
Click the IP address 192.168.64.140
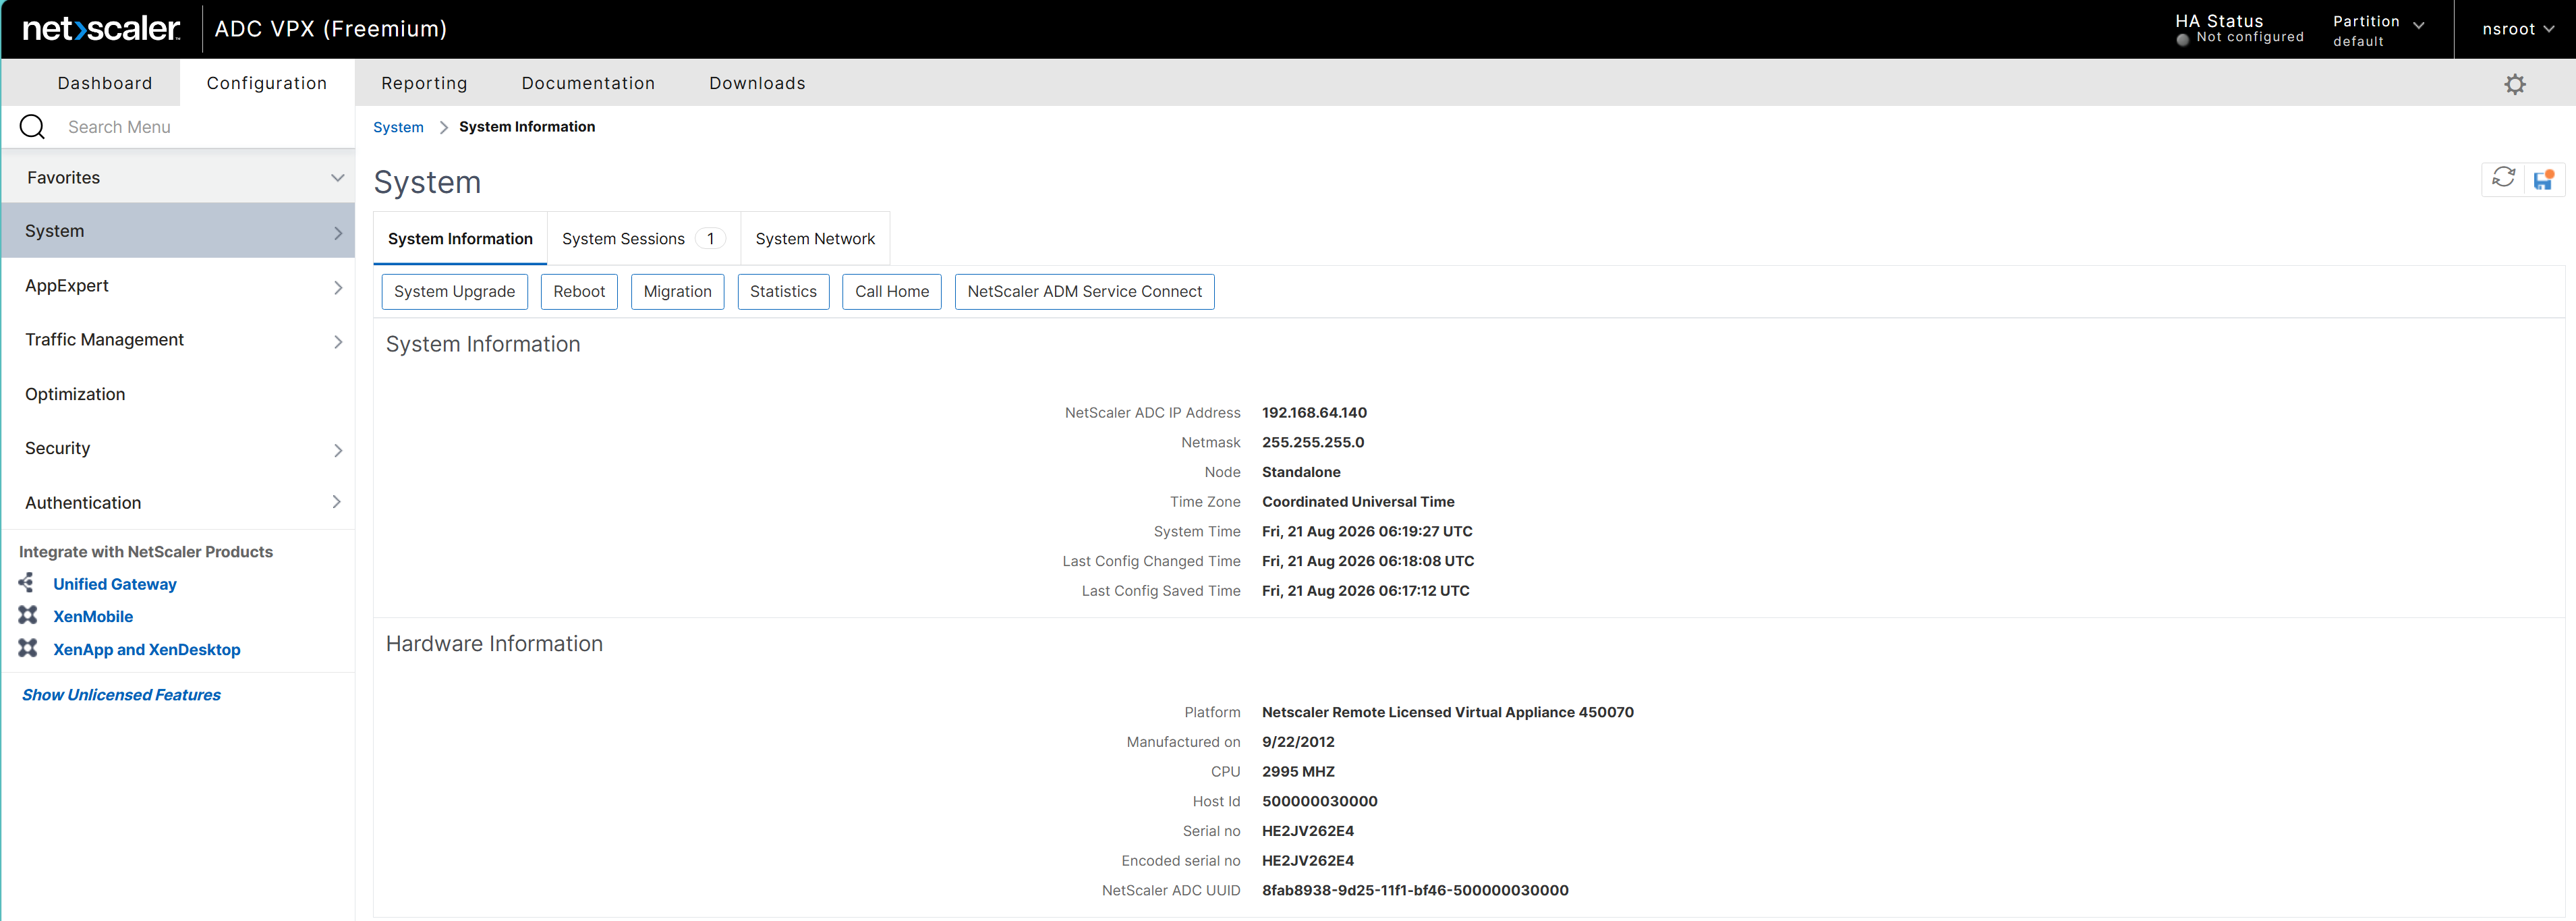coord(1314,412)
